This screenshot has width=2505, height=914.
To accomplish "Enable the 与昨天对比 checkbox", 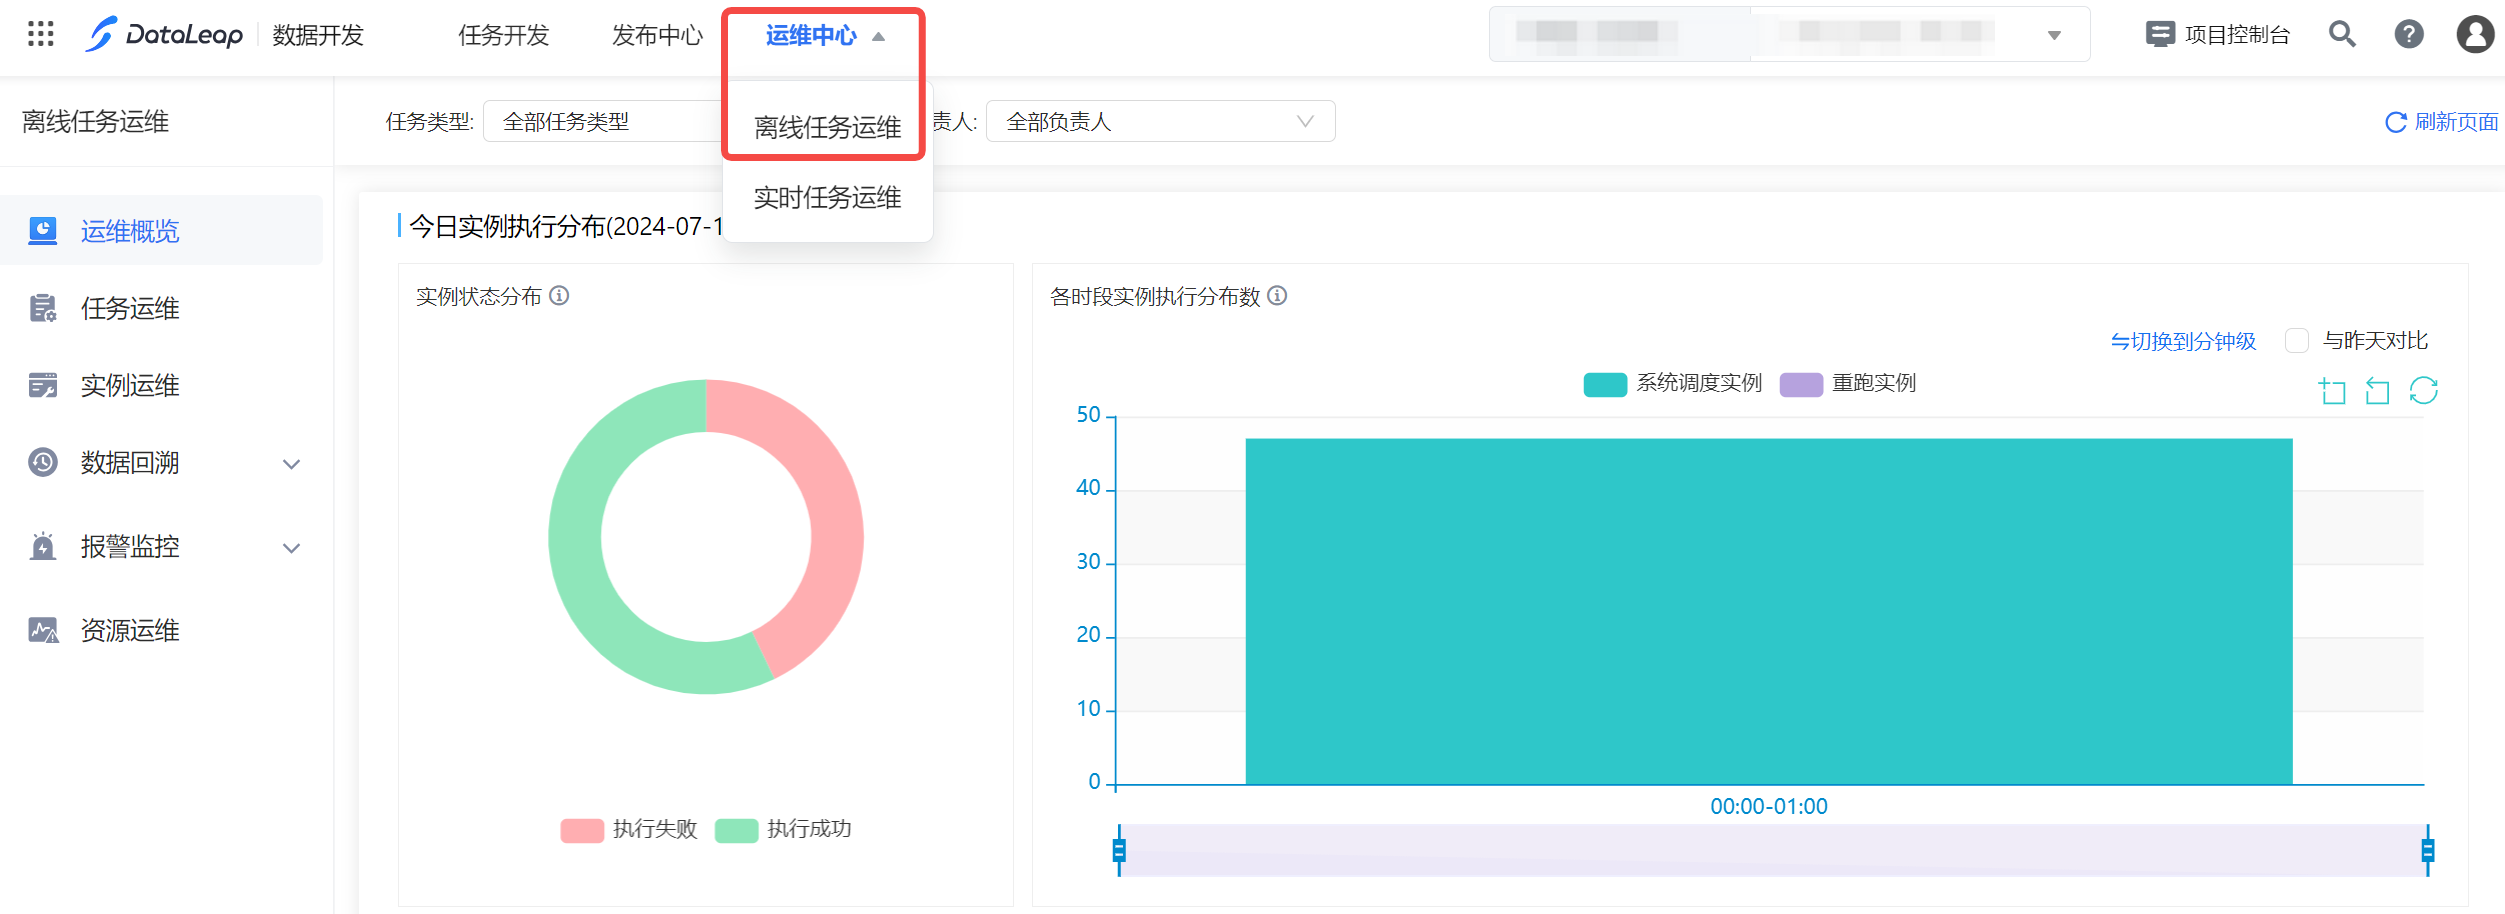I will click(x=2297, y=340).
